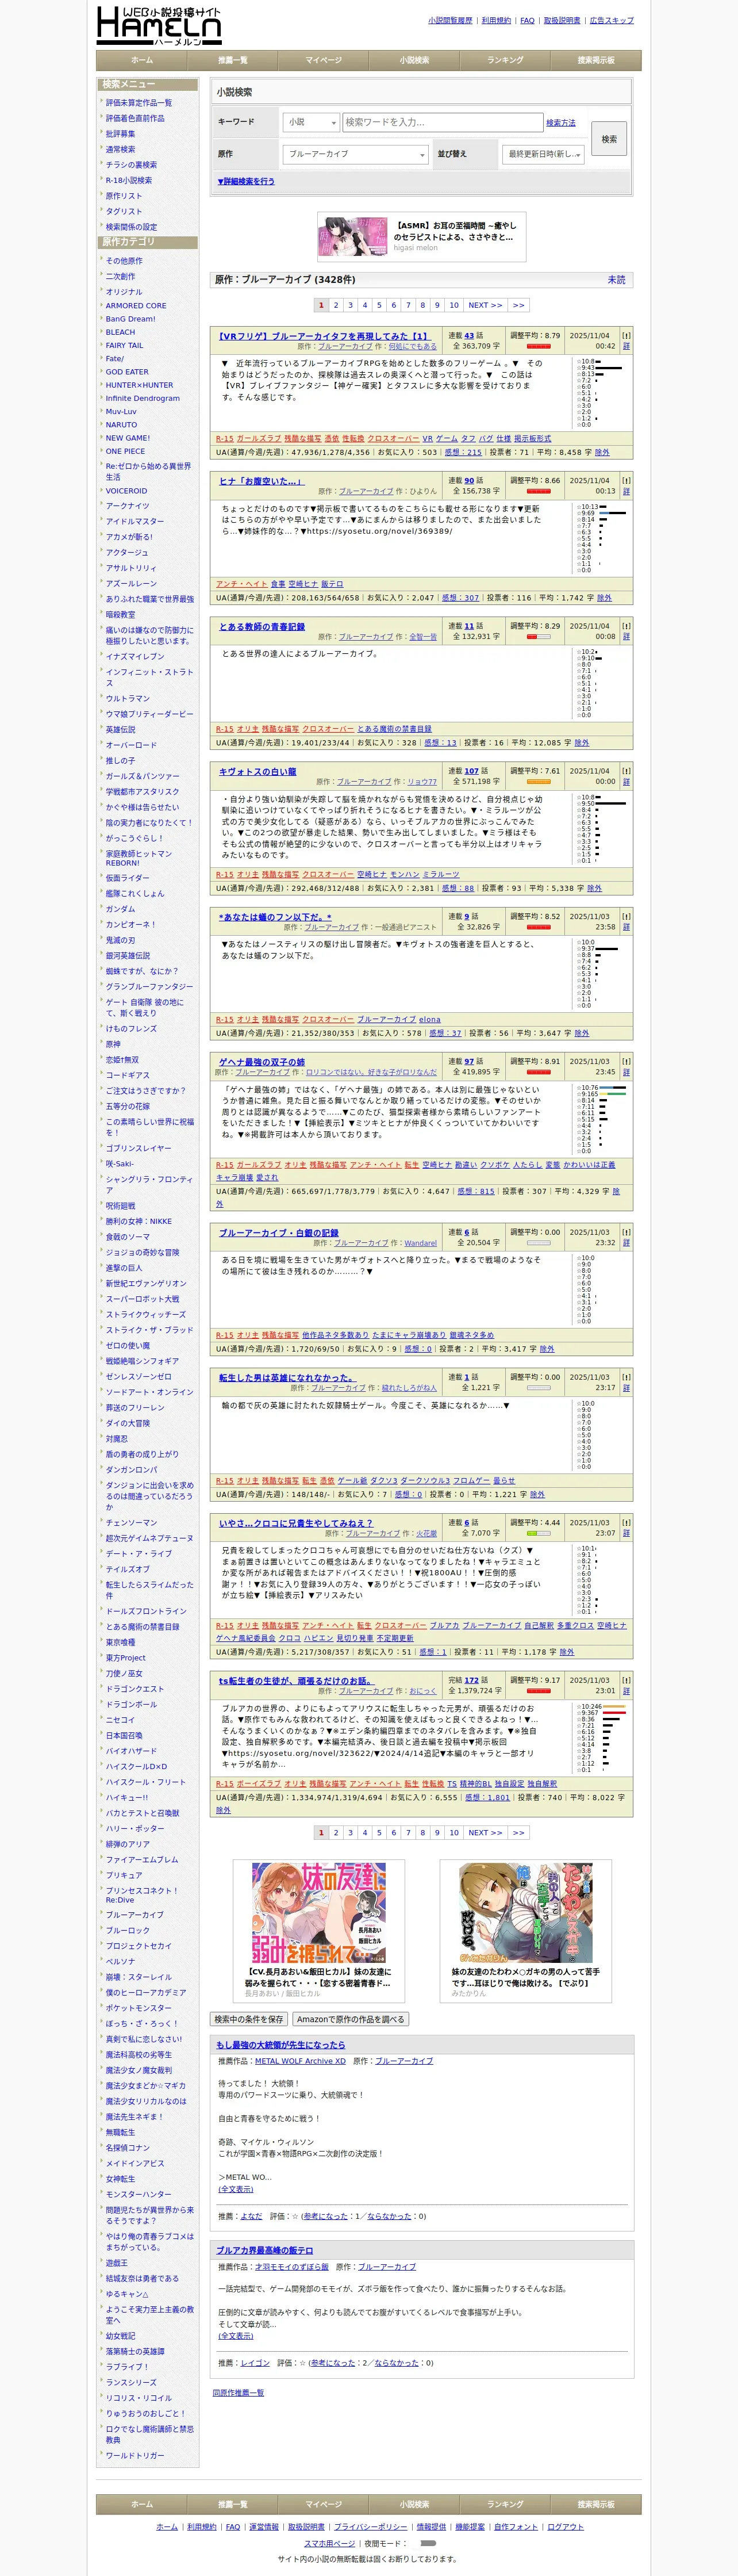
Task: Go to page 10 in the bottom pagination
Action: (454, 1833)
